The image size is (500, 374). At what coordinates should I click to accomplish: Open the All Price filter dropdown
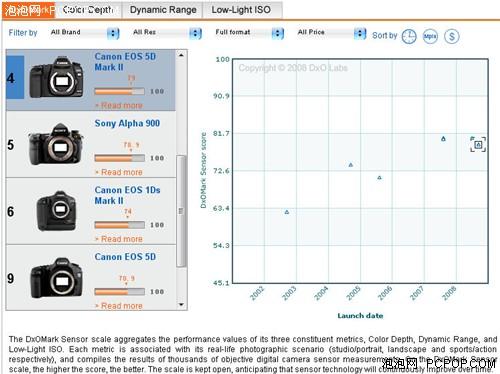[331, 33]
